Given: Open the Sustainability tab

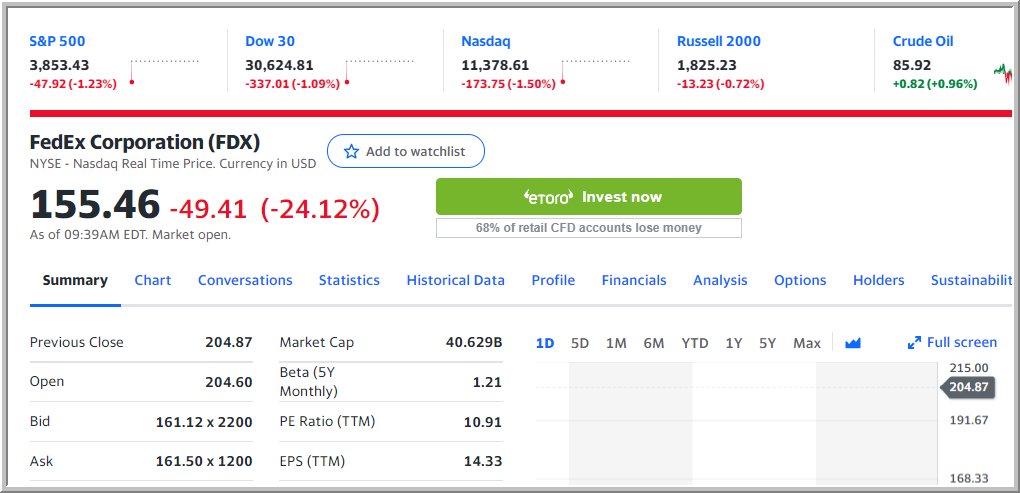Looking at the screenshot, I should (x=972, y=280).
